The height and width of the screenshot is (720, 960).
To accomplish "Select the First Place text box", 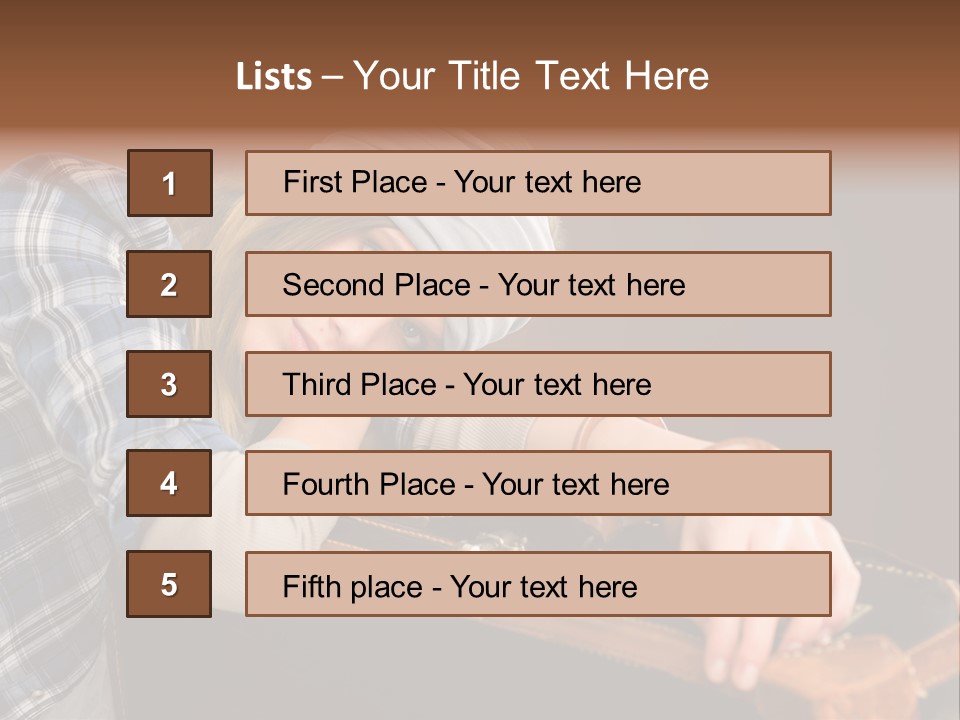I will 538,182.
